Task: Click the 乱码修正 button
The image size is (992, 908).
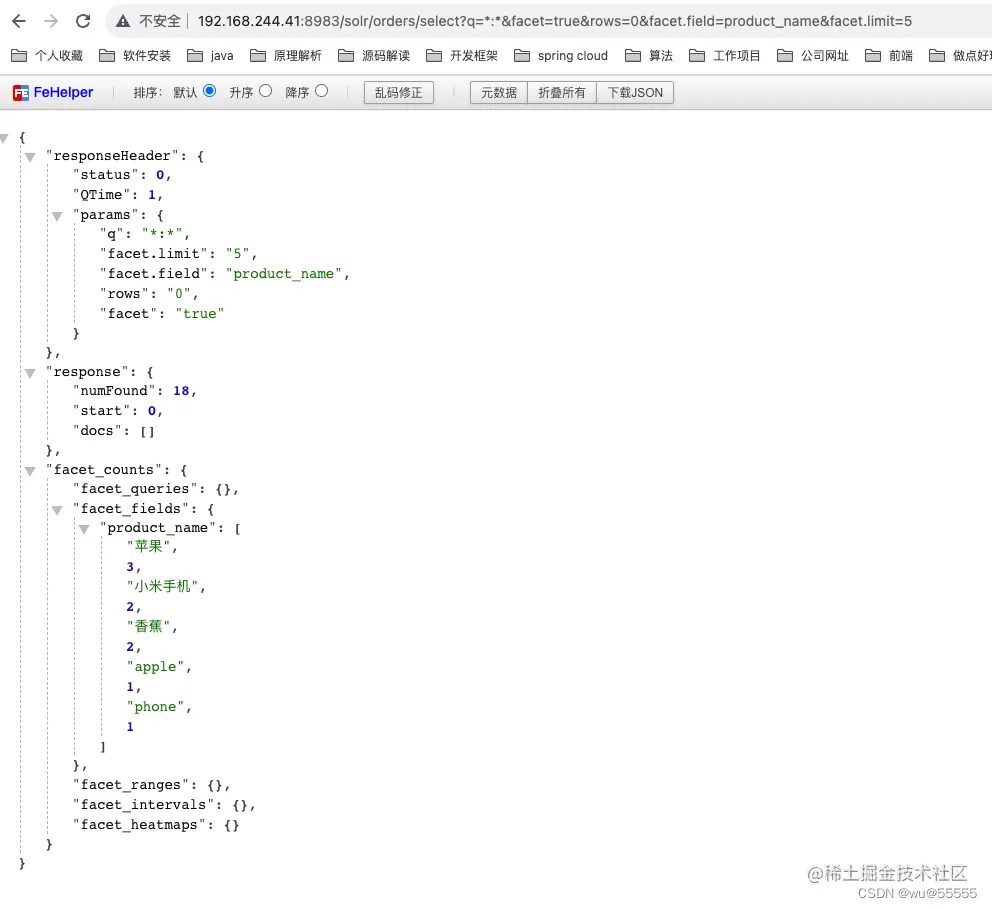Action: coord(399,93)
